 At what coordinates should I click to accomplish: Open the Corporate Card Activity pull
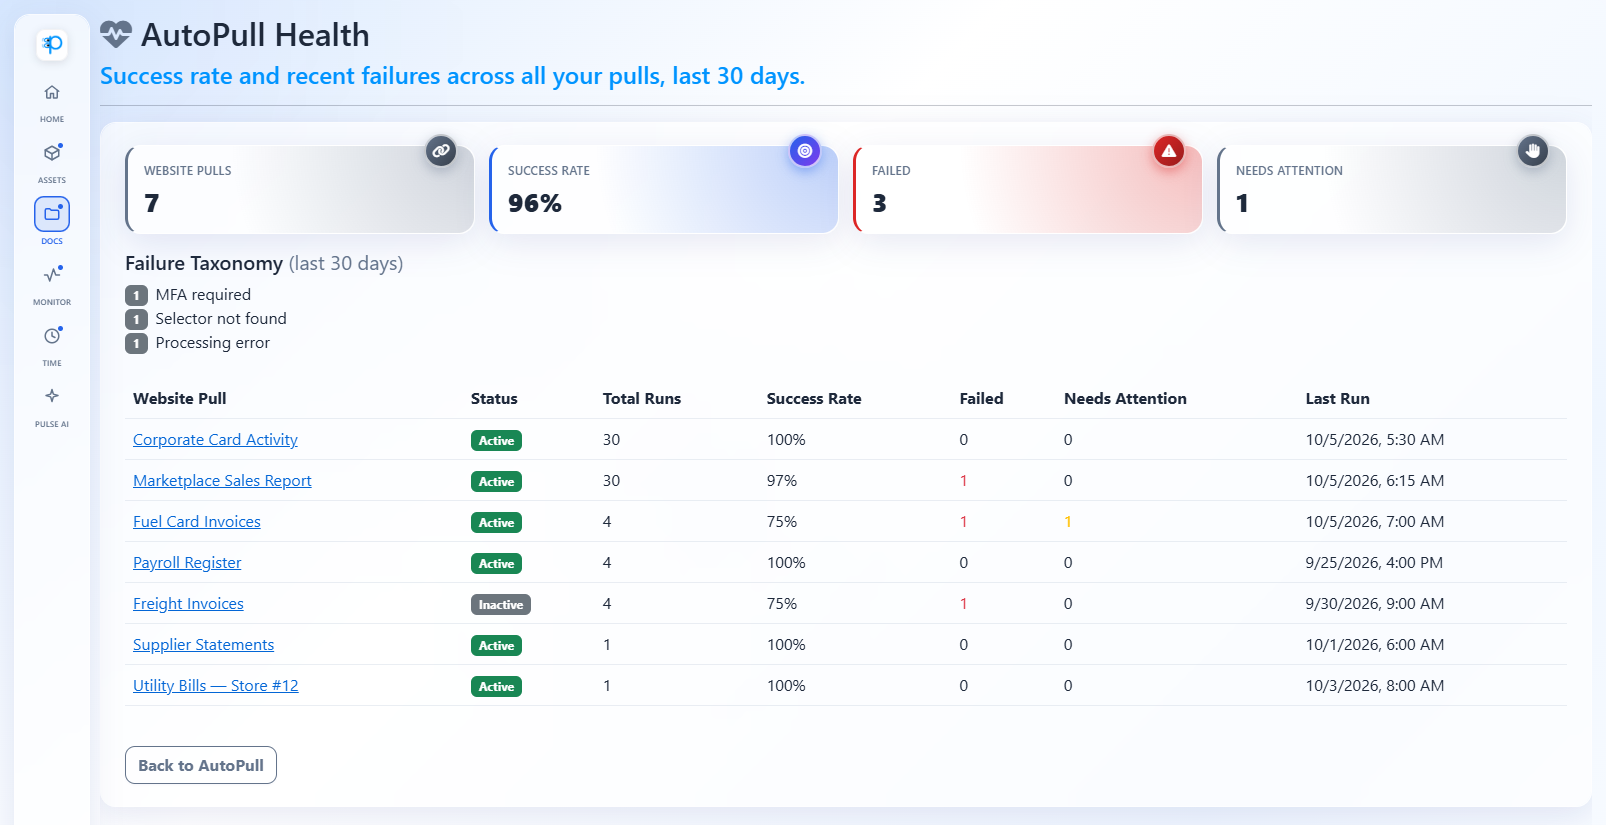[x=215, y=440]
